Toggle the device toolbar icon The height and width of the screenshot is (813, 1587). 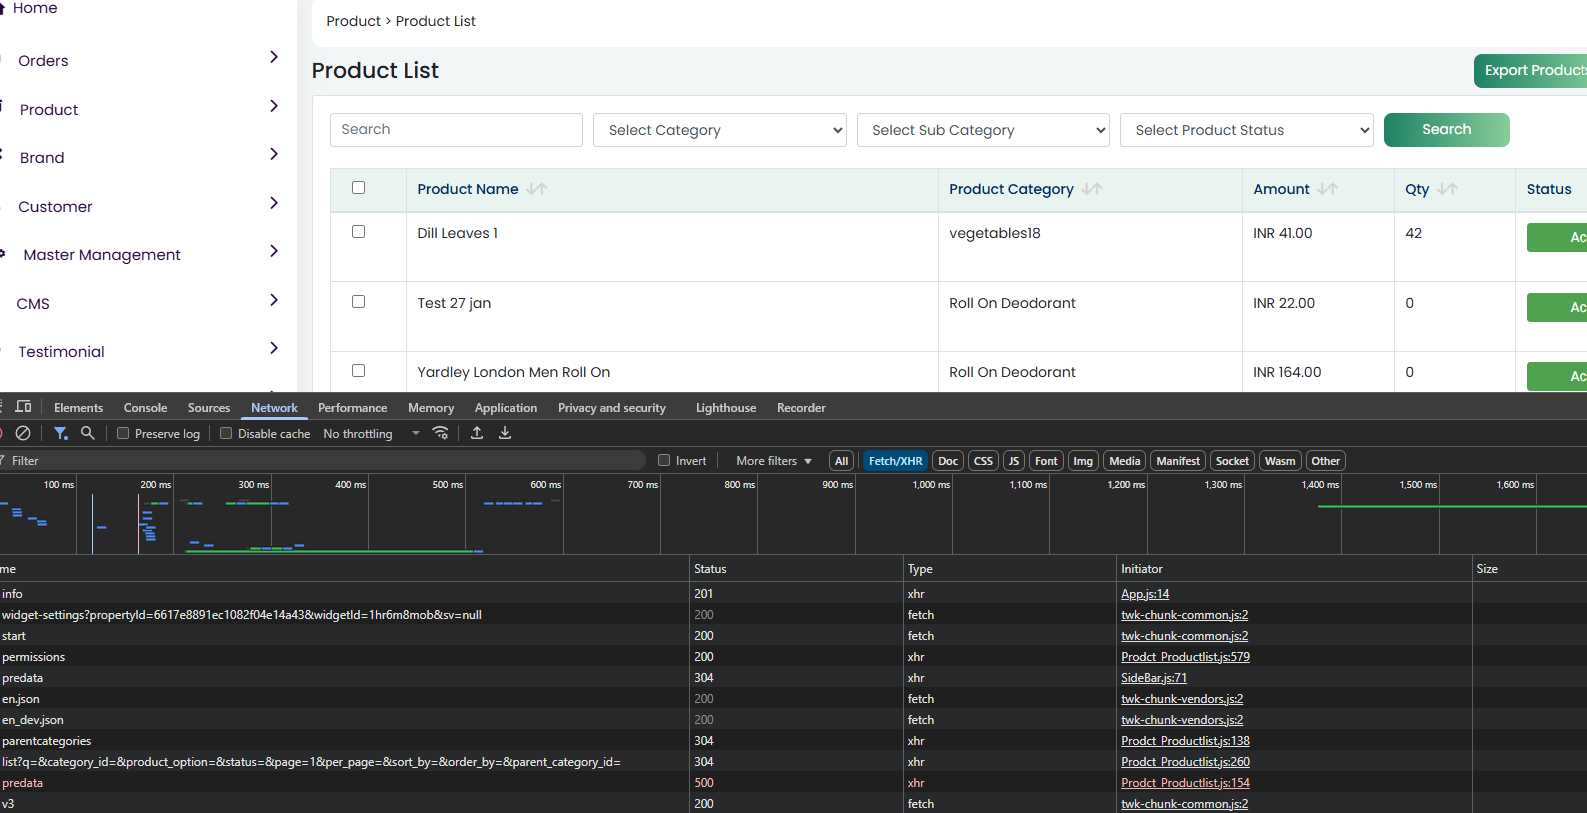(x=24, y=407)
